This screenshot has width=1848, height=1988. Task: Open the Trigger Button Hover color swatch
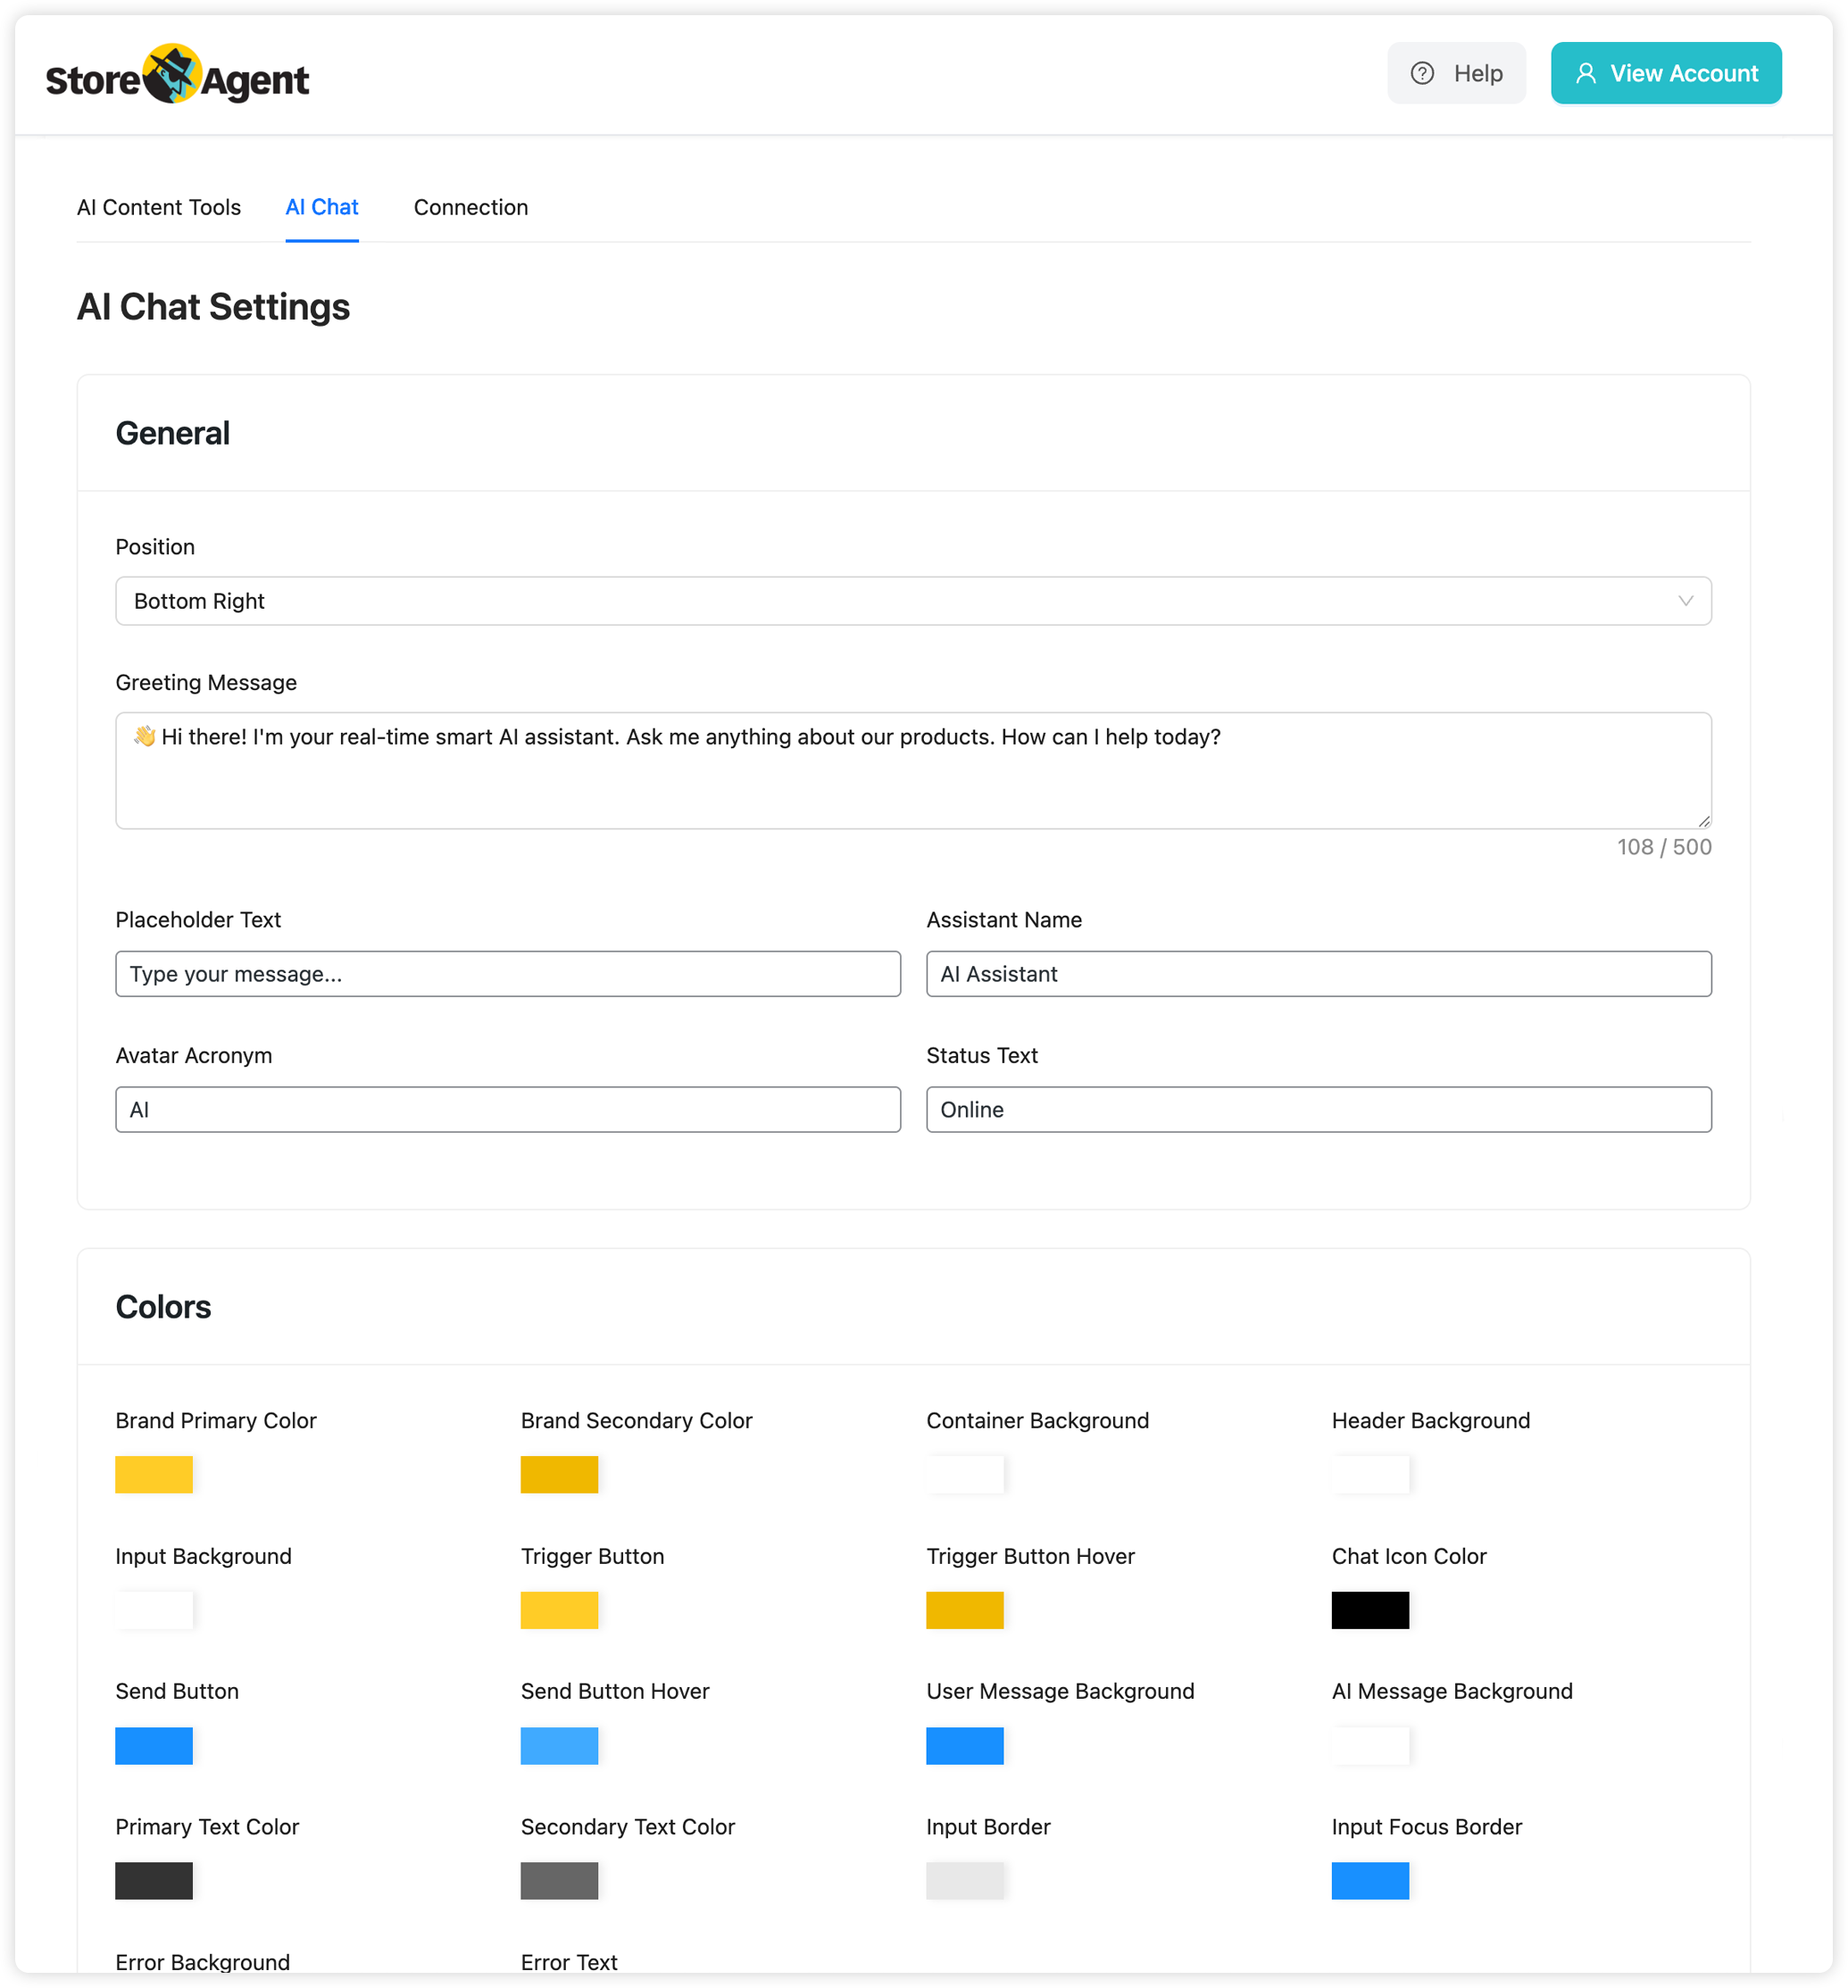click(x=965, y=1610)
